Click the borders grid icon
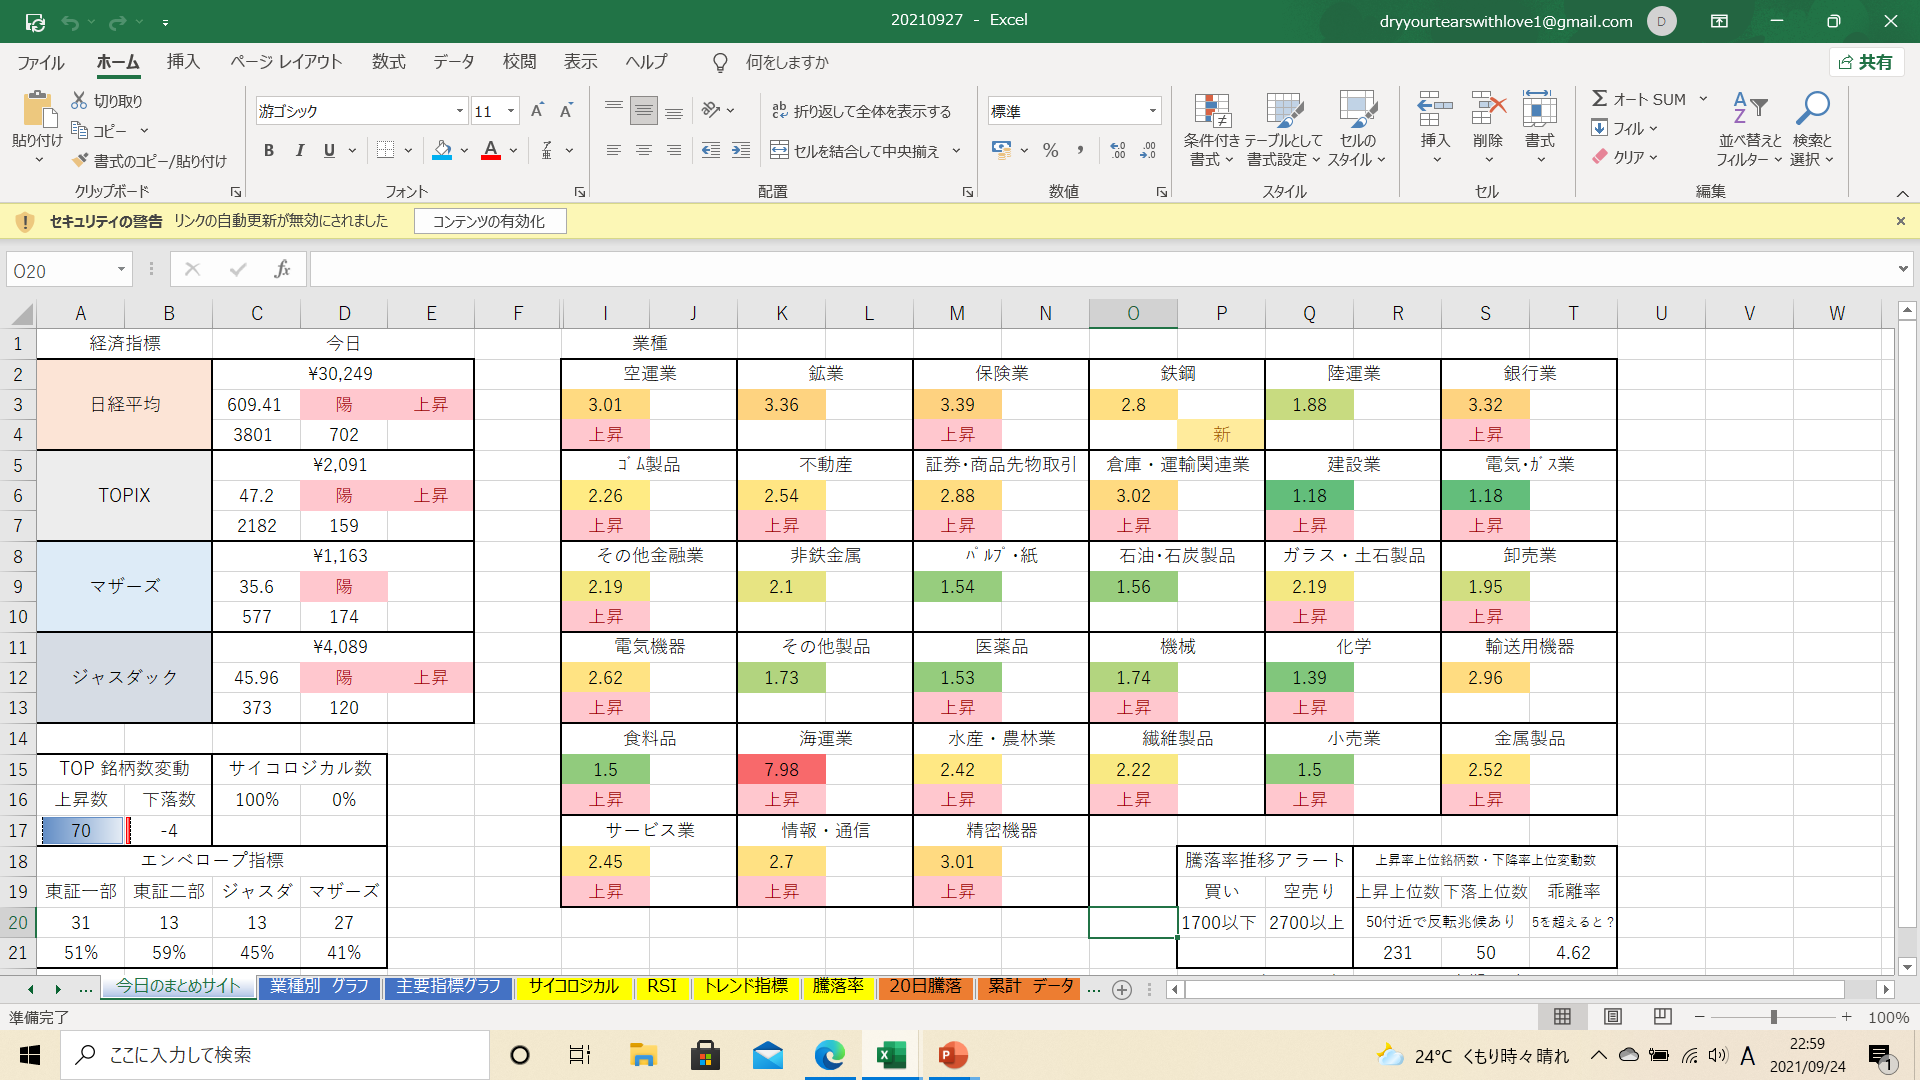Image resolution: width=1920 pixels, height=1080 pixels. click(386, 151)
